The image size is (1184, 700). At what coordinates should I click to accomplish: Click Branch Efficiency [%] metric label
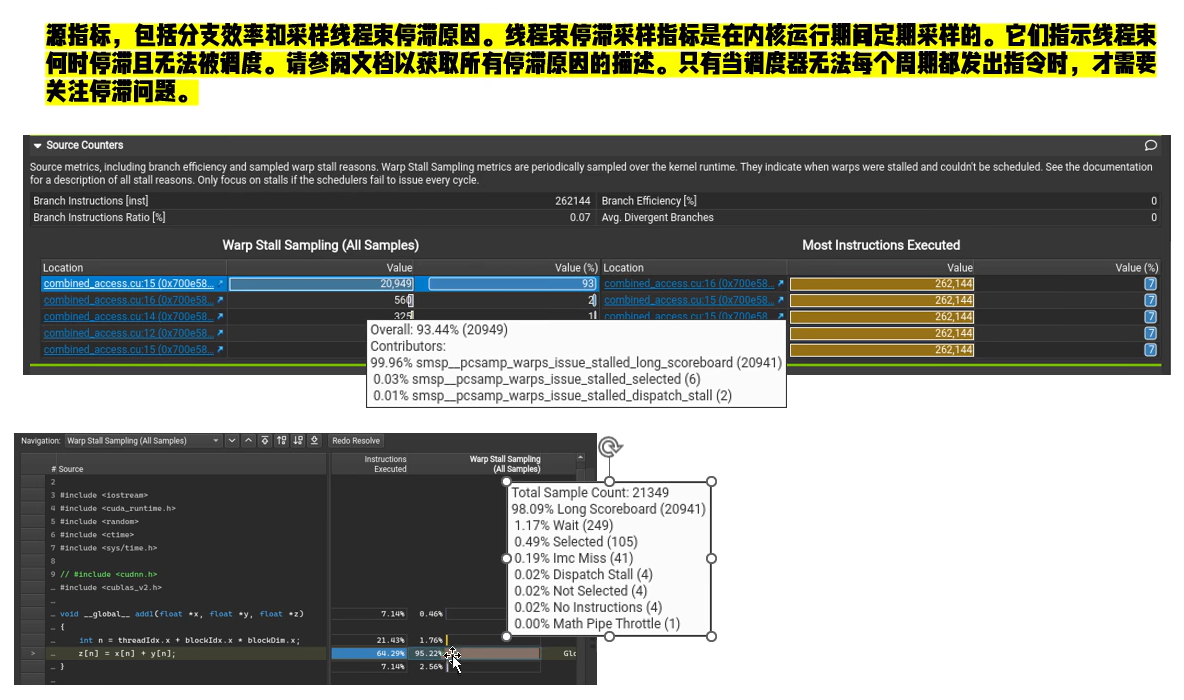click(649, 200)
